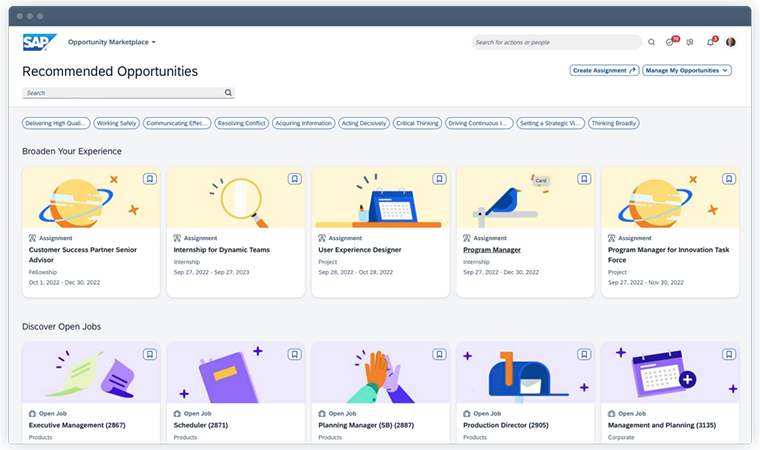The width and height of the screenshot is (760, 450).
Task: Click the chat icon in the header
Action: coord(690,42)
